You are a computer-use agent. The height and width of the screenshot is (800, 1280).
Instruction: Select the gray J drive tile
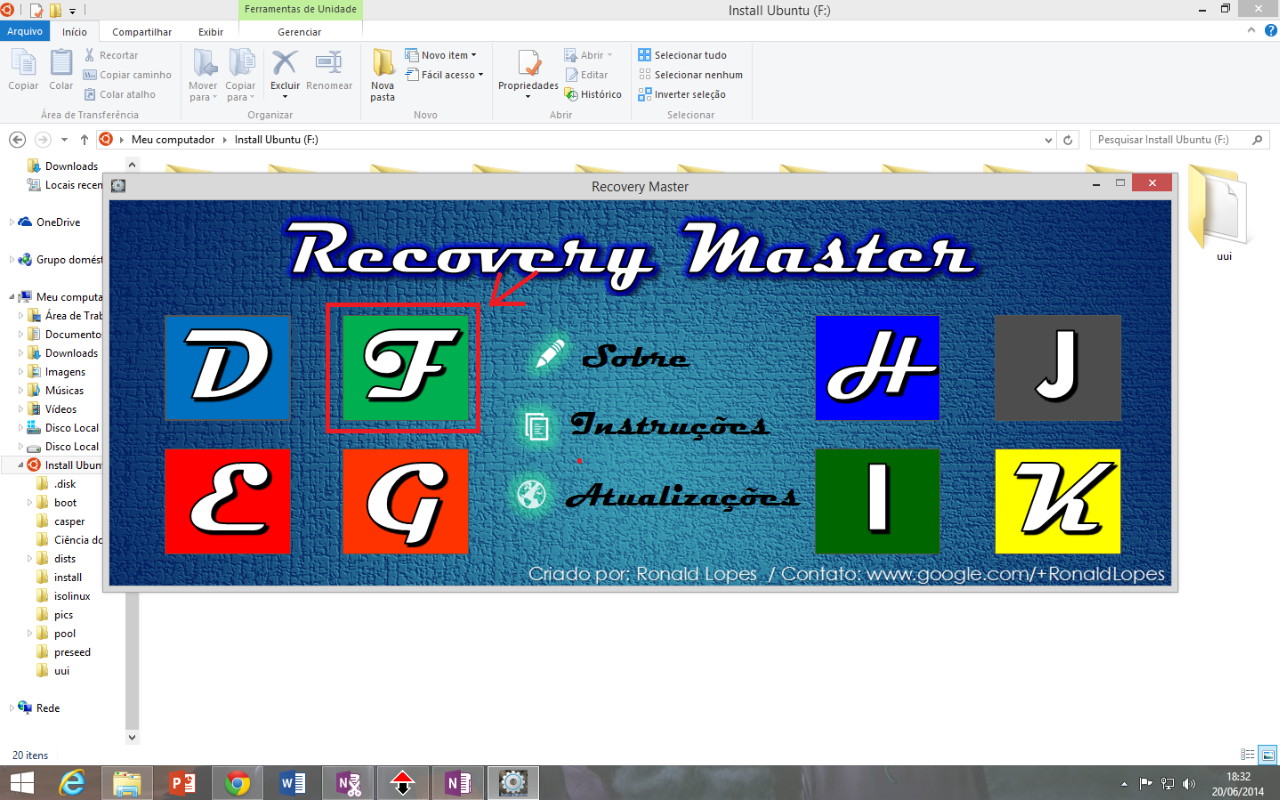[1057, 368]
